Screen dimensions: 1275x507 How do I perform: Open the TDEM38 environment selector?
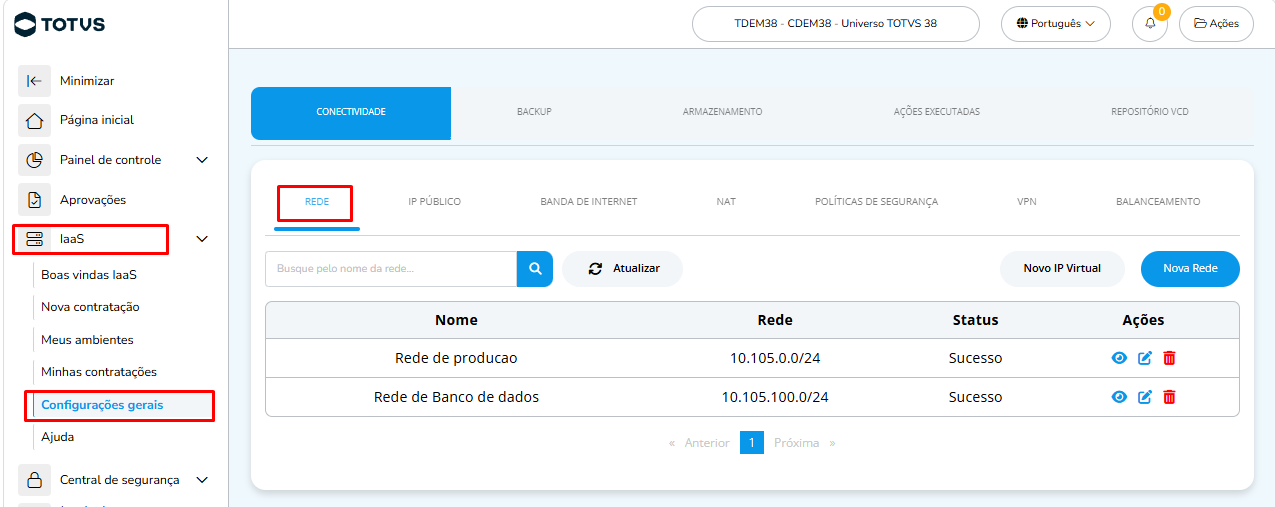coord(836,24)
